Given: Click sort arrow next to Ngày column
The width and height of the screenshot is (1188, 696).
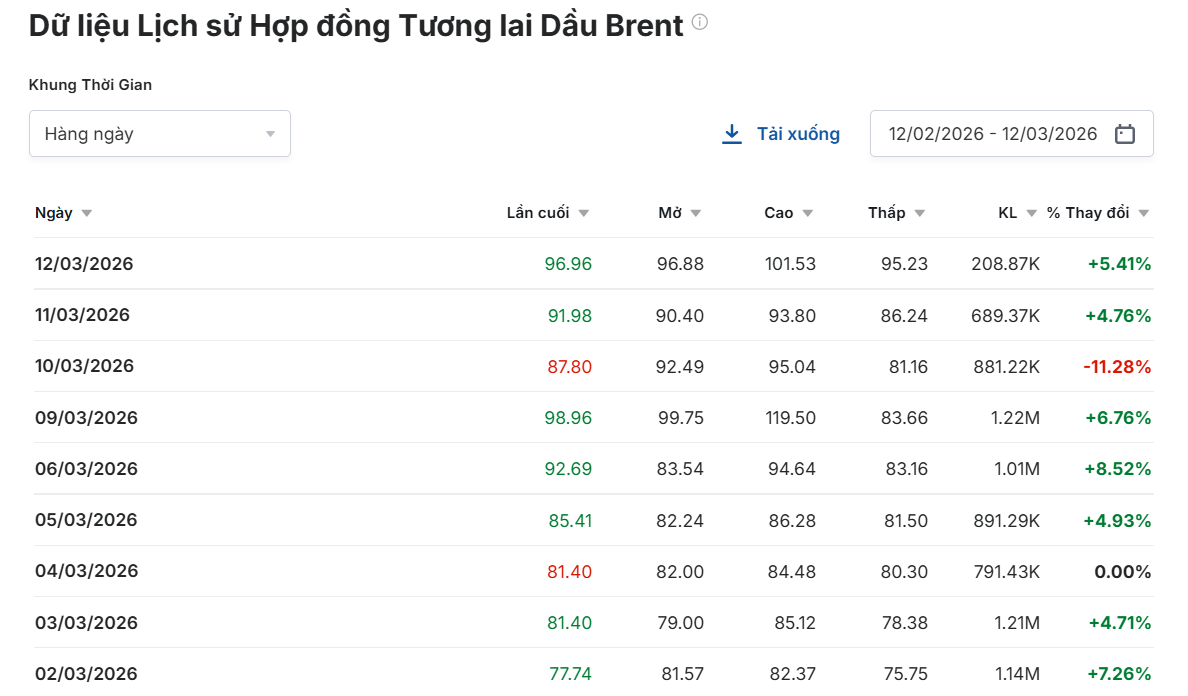Looking at the screenshot, I should pyautogui.click(x=86, y=213).
